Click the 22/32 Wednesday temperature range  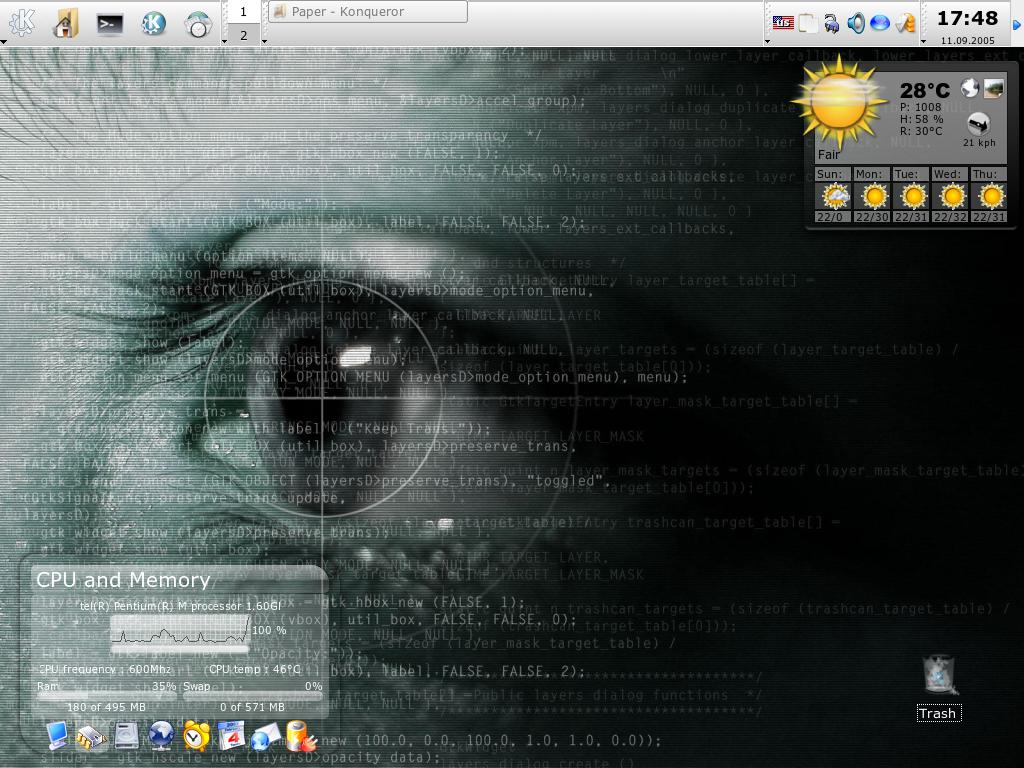(x=950, y=217)
